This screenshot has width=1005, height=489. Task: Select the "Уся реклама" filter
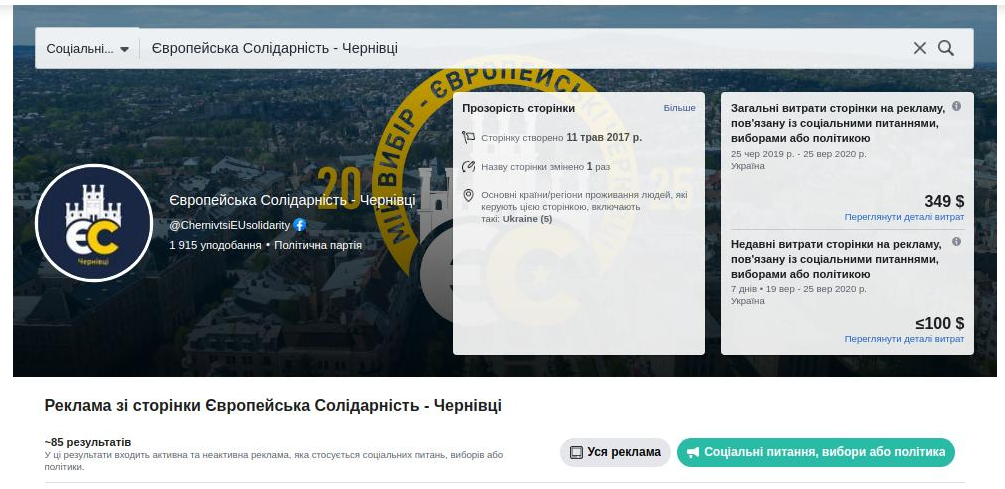(615, 452)
